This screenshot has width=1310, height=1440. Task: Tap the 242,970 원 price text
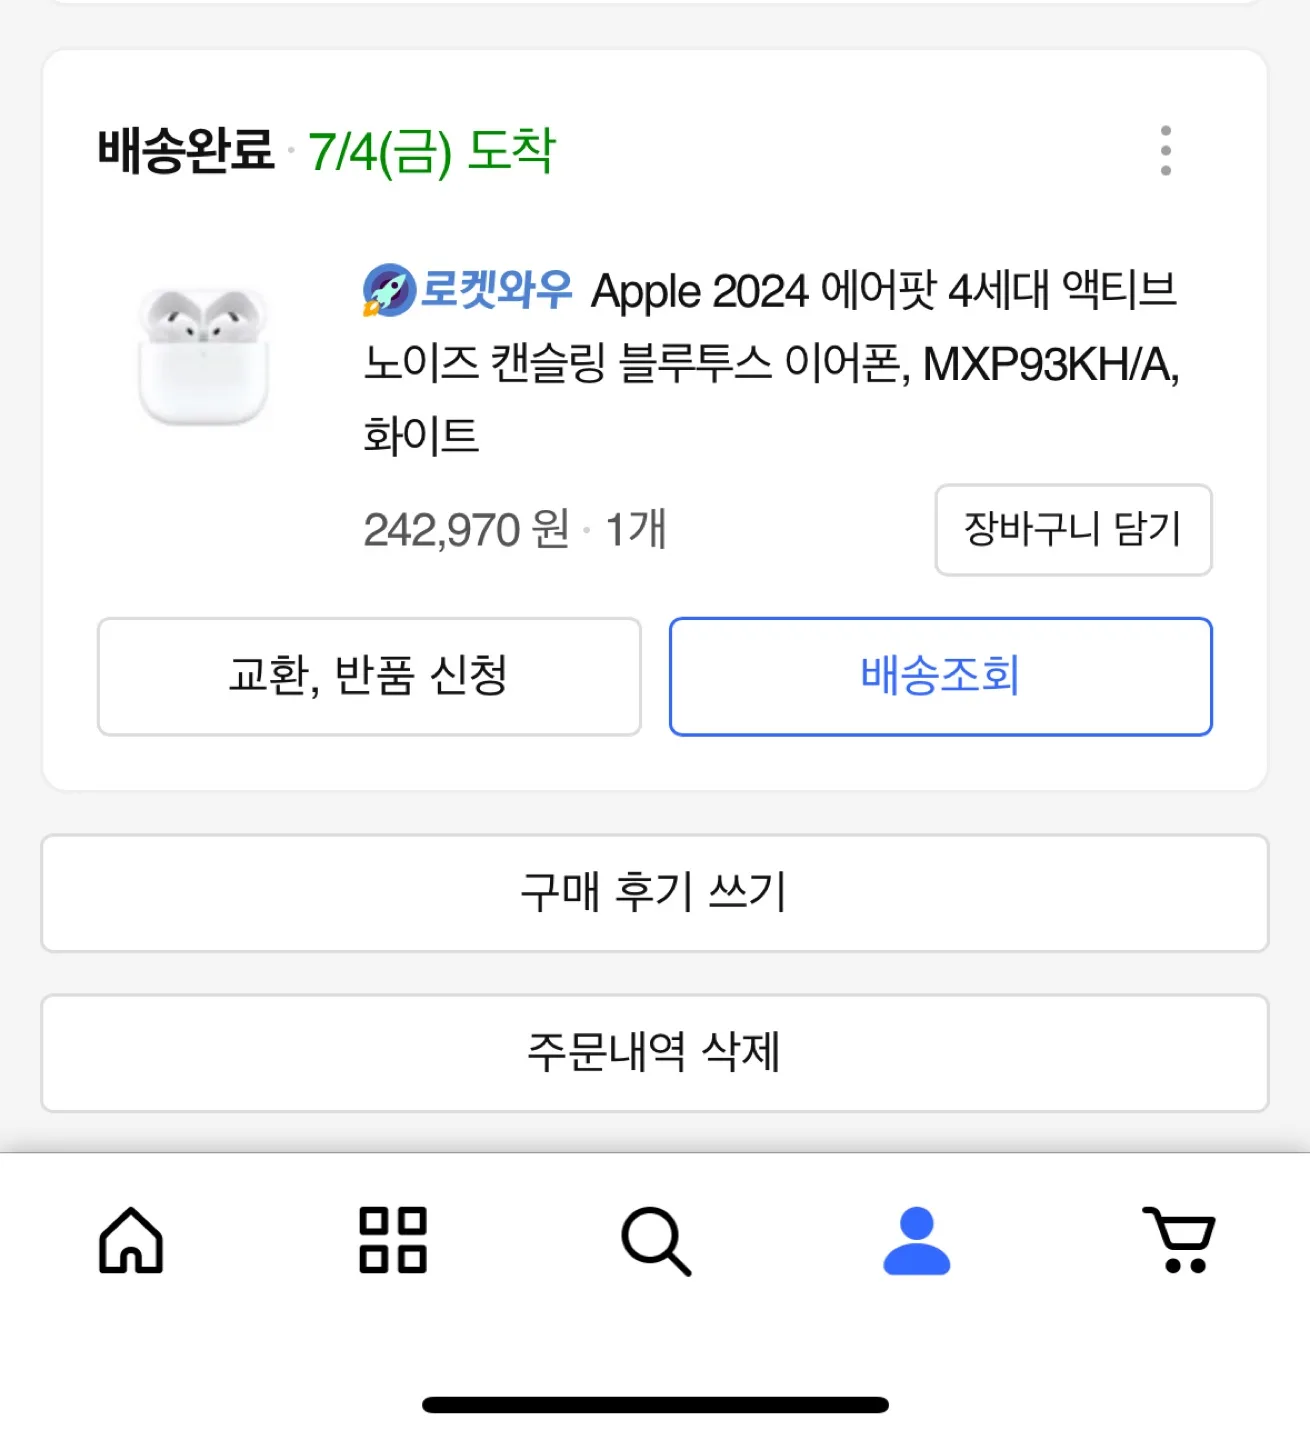coord(467,530)
